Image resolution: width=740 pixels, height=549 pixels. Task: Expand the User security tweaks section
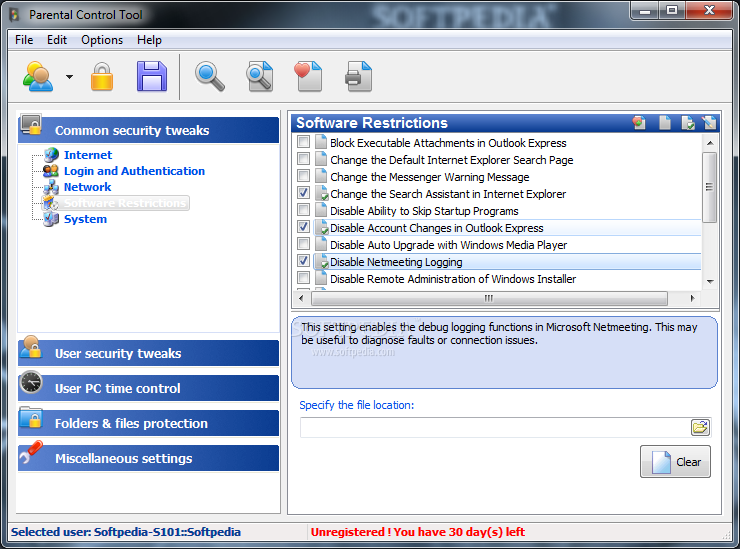(148, 353)
